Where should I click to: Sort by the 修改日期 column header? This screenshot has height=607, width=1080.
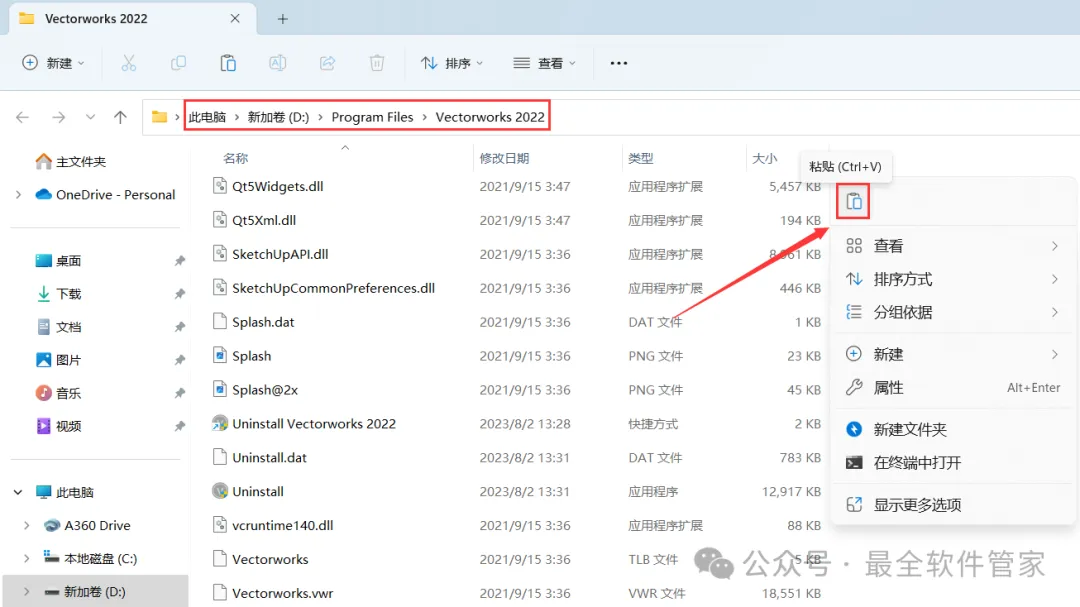504,158
